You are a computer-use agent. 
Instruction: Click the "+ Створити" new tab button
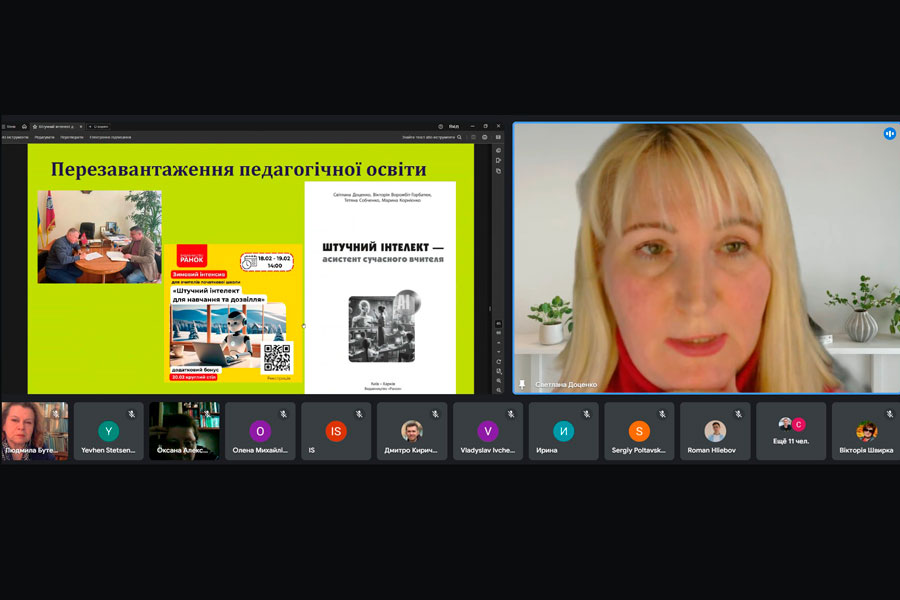coord(98,126)
